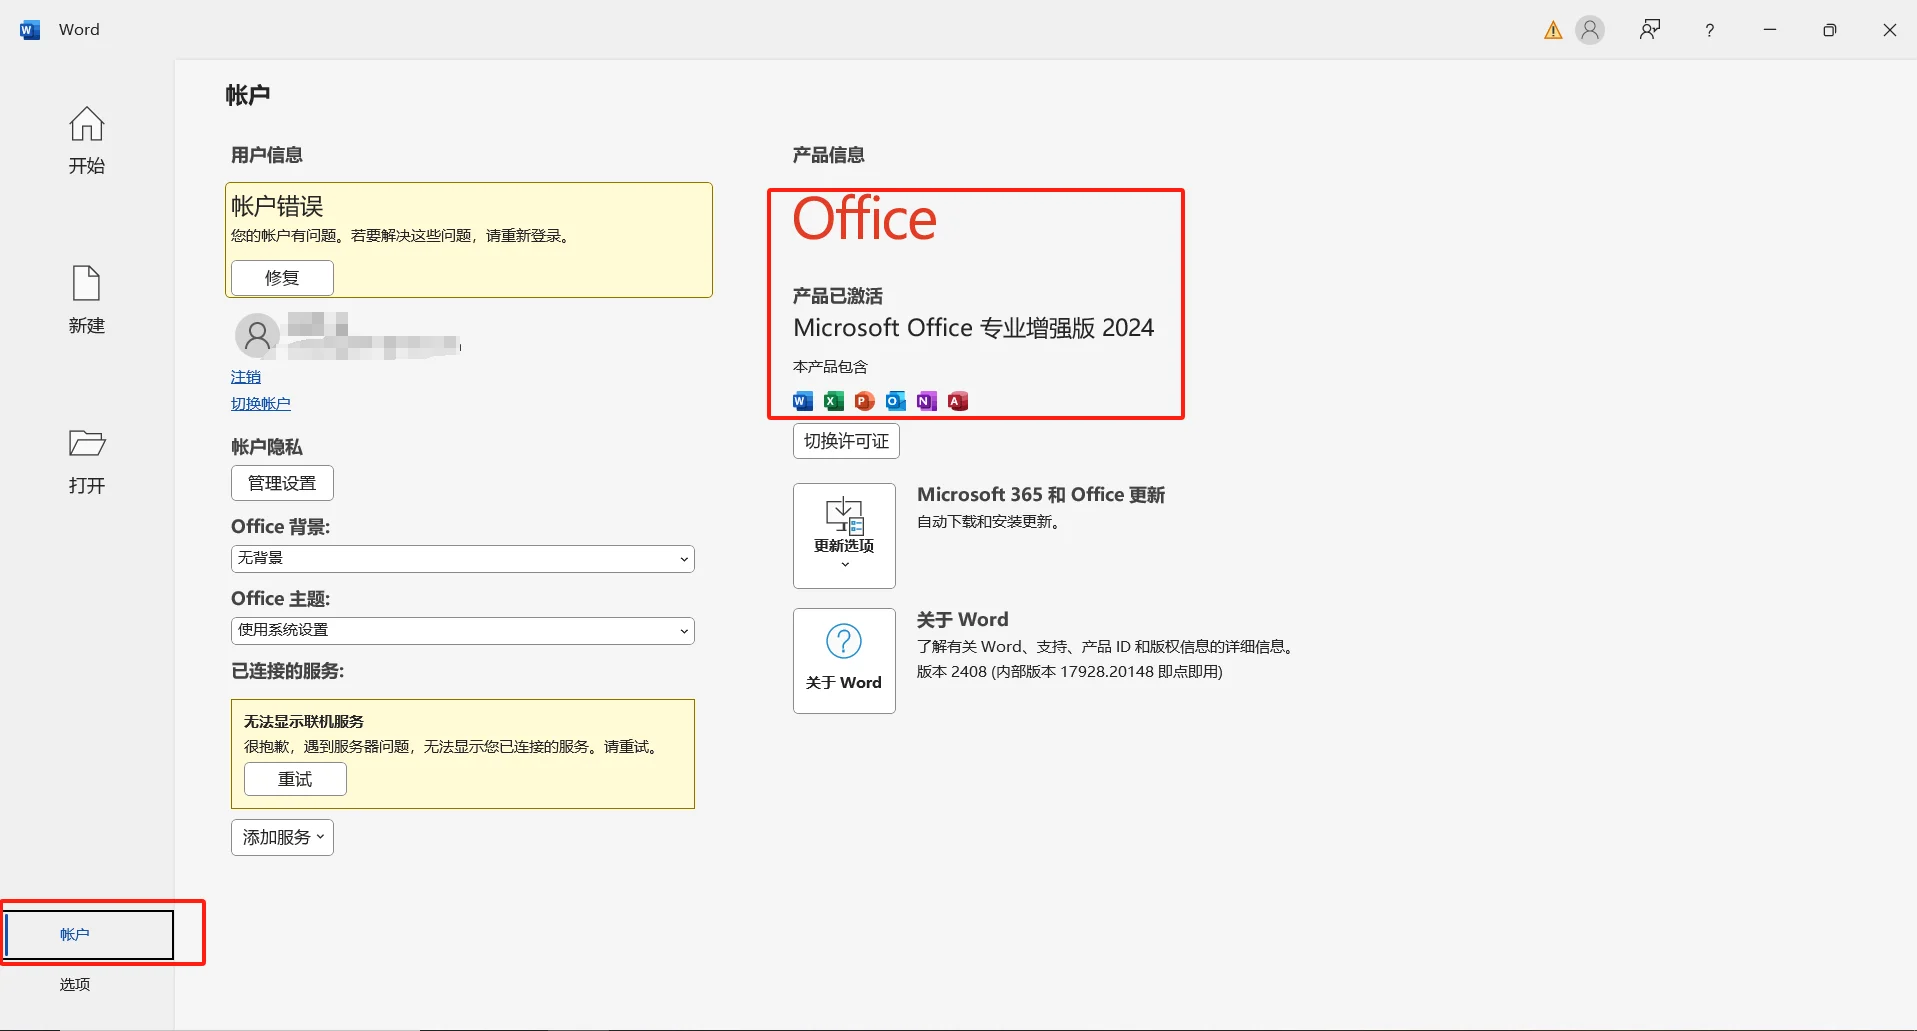
Task: Select the Outlook icon in product info
Action: pyautogui.click(x=894, y=400)
